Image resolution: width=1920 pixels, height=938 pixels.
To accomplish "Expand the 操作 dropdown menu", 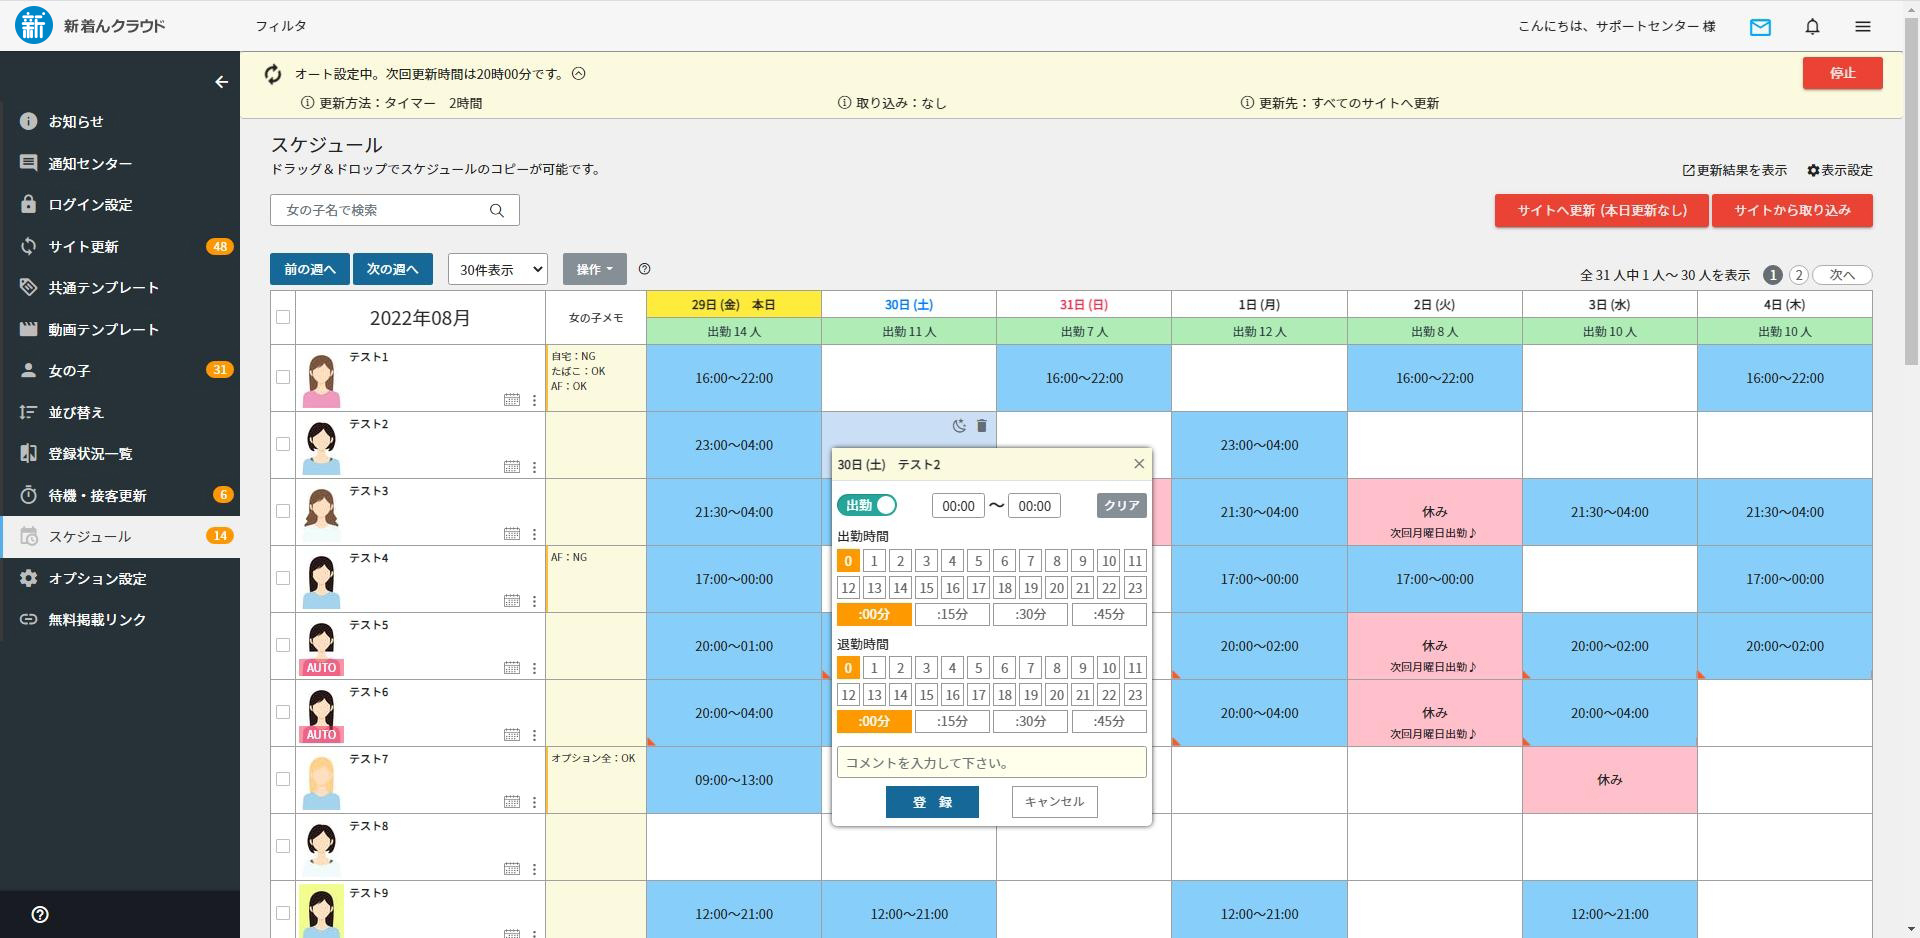I will (x=594, y=269).
